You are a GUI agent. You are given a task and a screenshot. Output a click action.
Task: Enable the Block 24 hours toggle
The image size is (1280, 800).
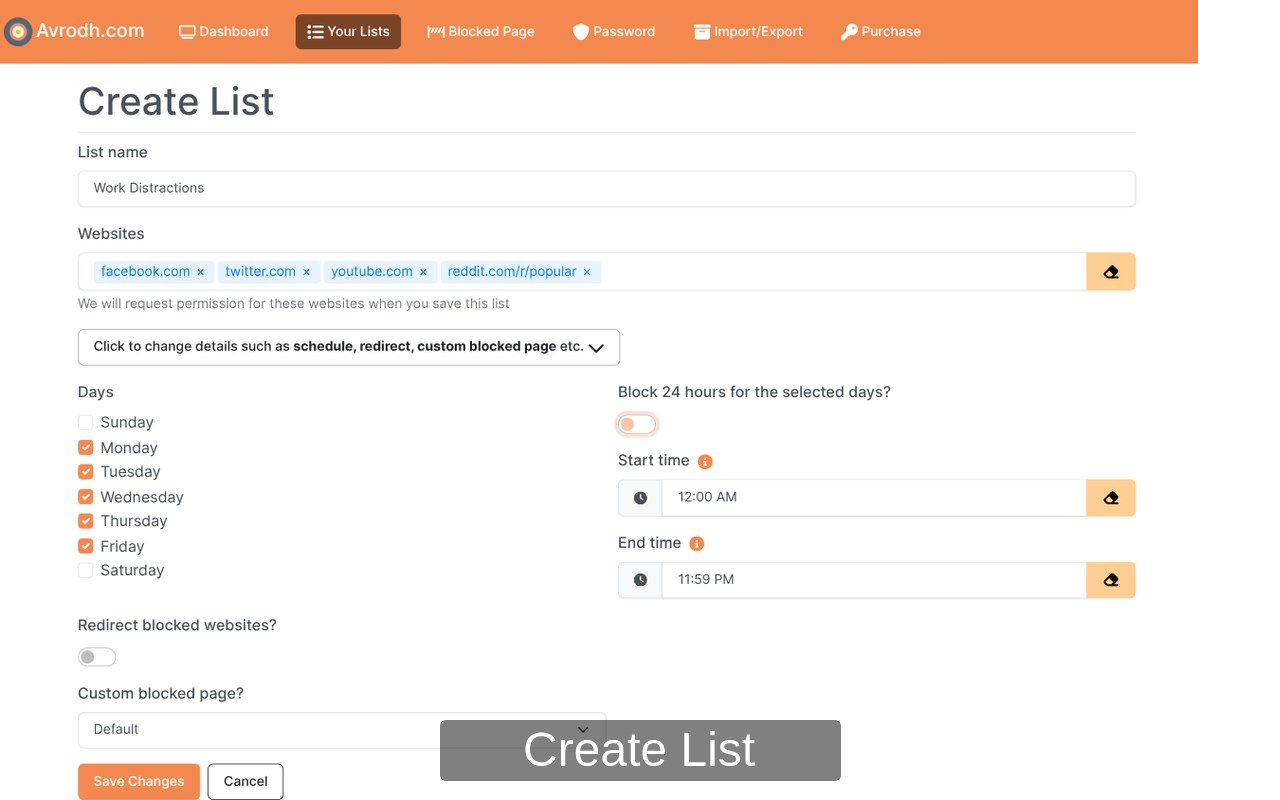[637, 425]
